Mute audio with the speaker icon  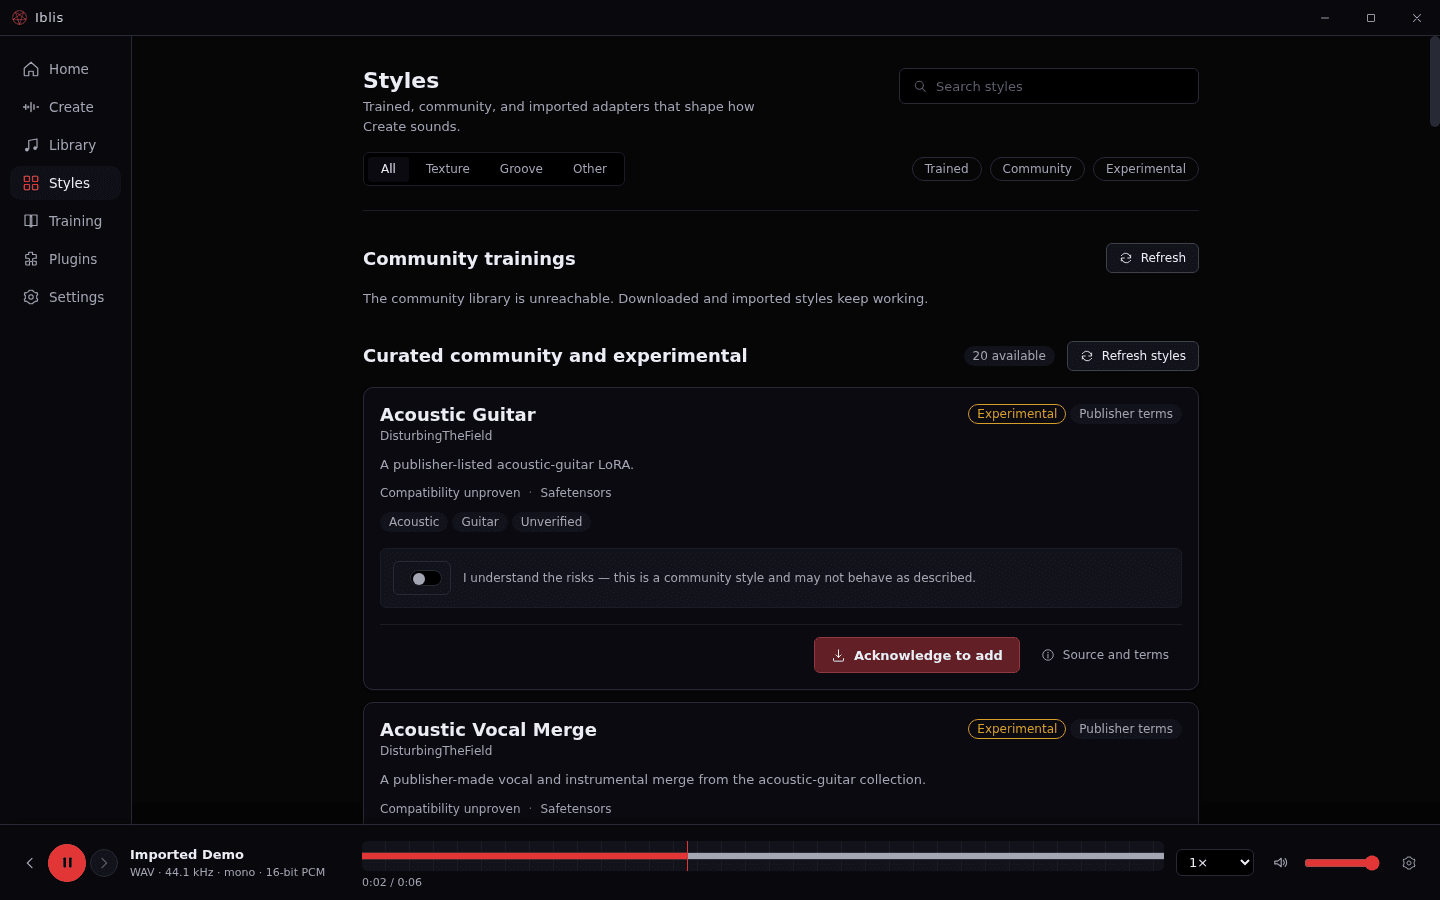(x=1280, y=863)
